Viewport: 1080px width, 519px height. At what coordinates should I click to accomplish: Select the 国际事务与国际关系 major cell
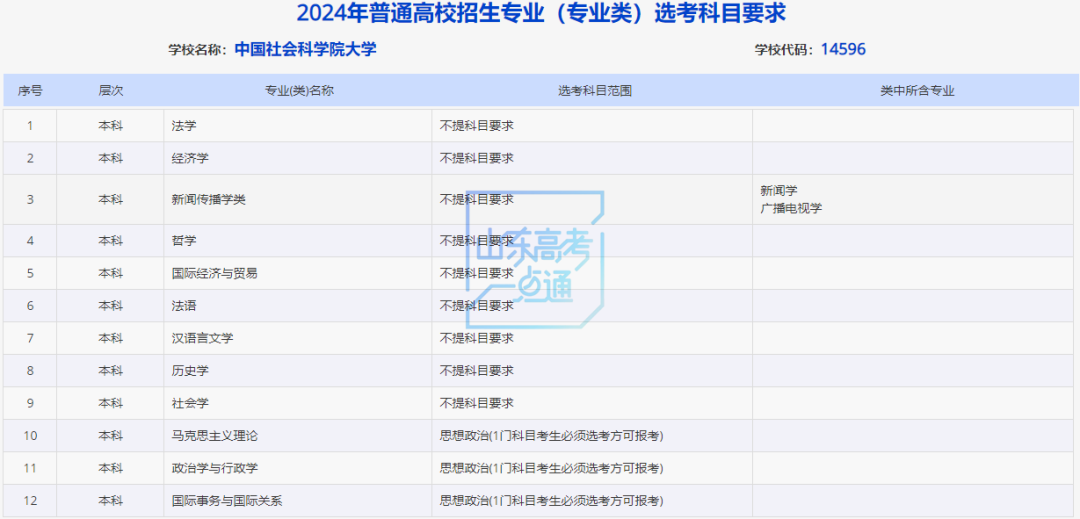(298, 501)
